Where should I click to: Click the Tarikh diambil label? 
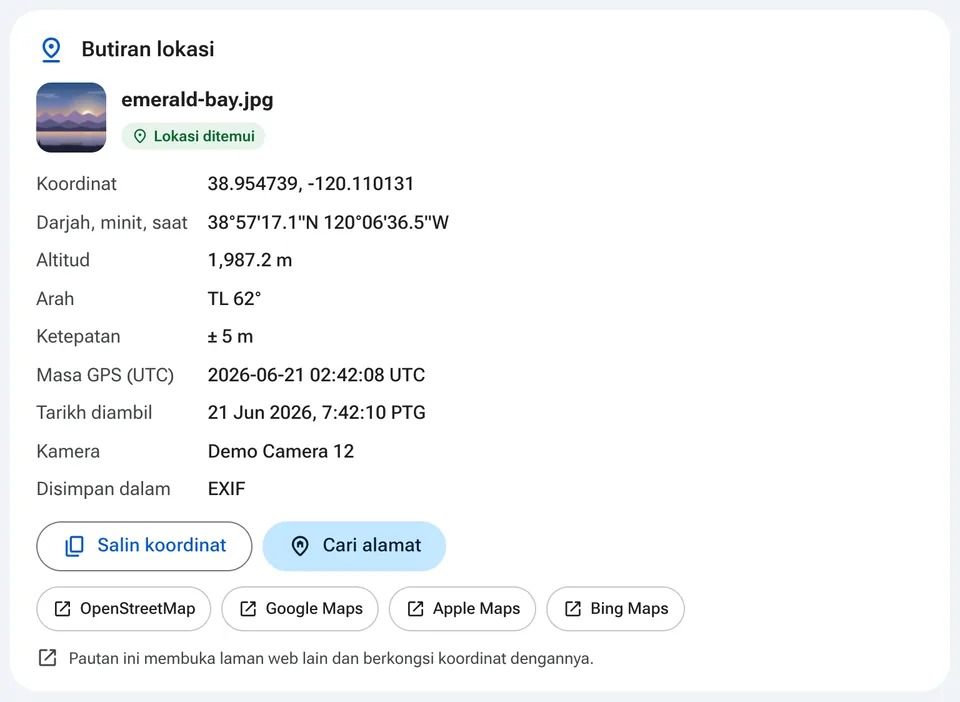(x=94, y=413)
